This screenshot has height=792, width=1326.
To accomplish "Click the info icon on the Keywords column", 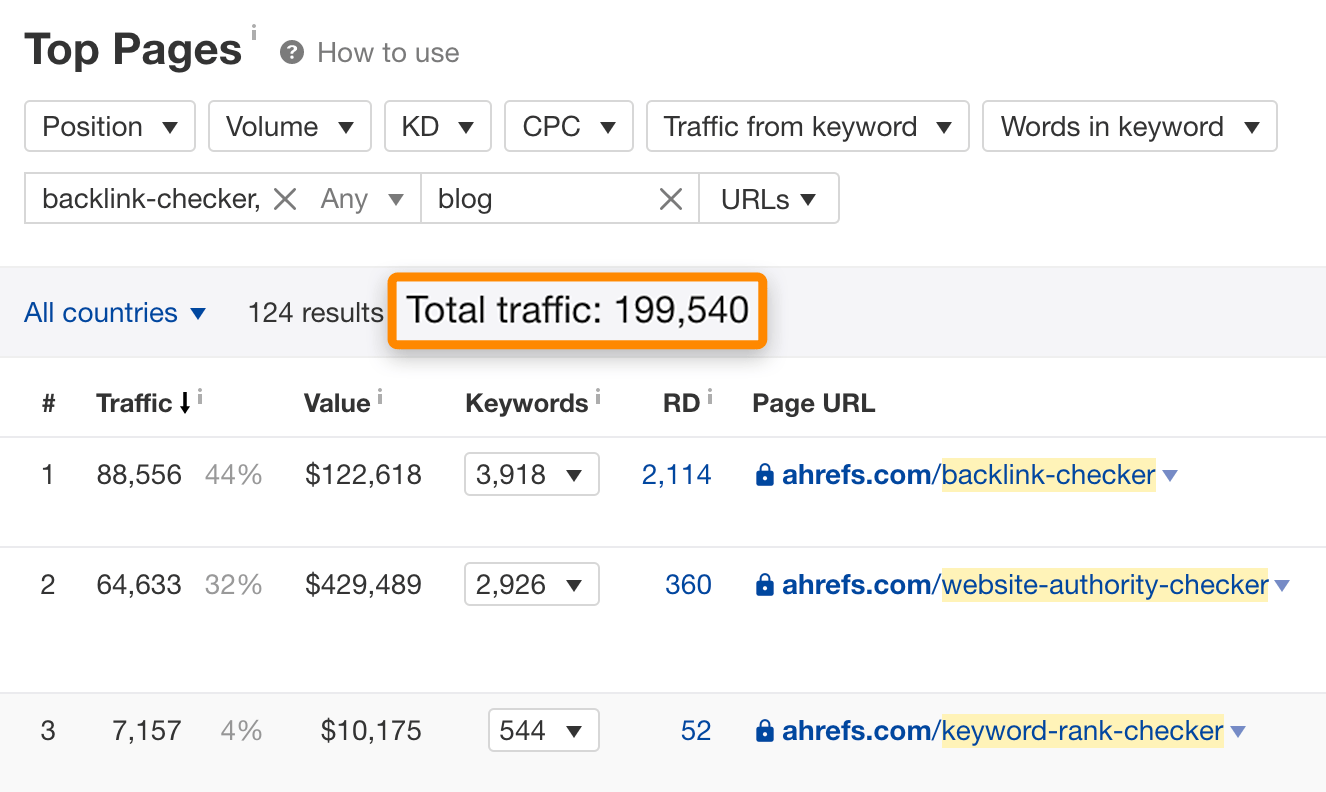I will pyautogui.click(x=599, y=394).
